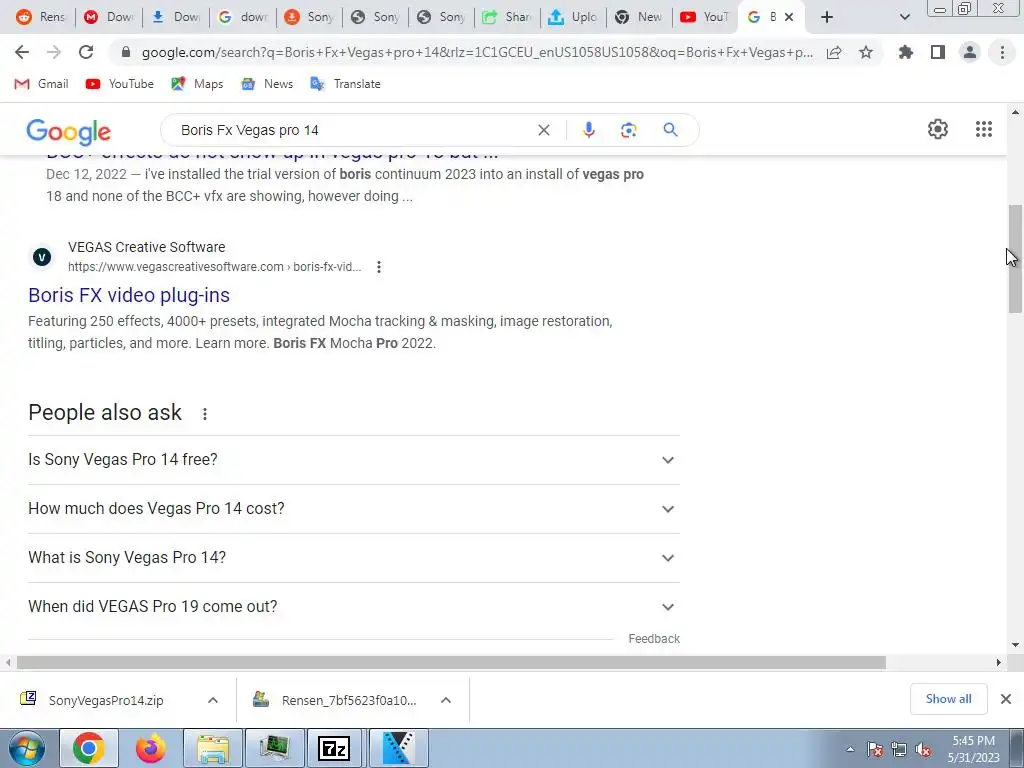This screenshot has width=1024, height=768.
Task: Open the tab search dropdown chevron
Action: click(904, 17)
